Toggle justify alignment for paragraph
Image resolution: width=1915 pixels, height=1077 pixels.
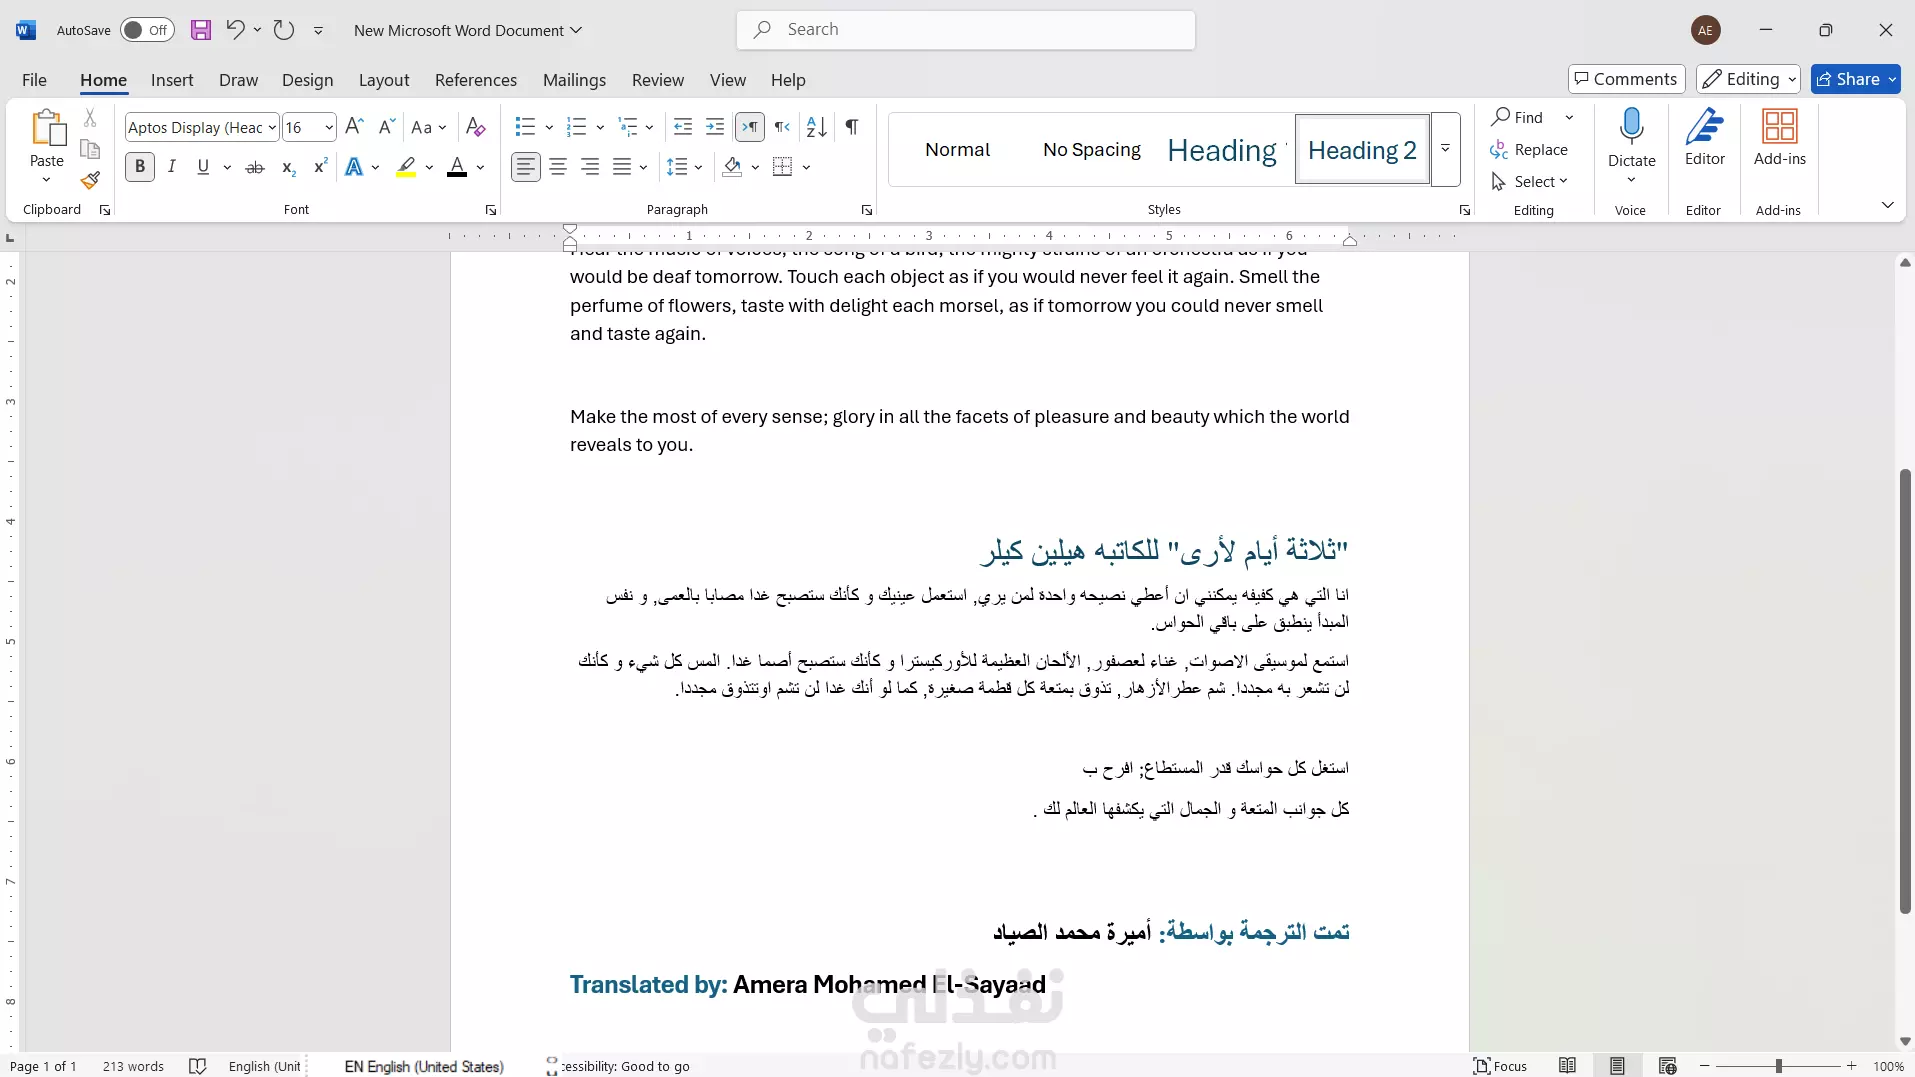pyautogui.click(x=622, y=167)
